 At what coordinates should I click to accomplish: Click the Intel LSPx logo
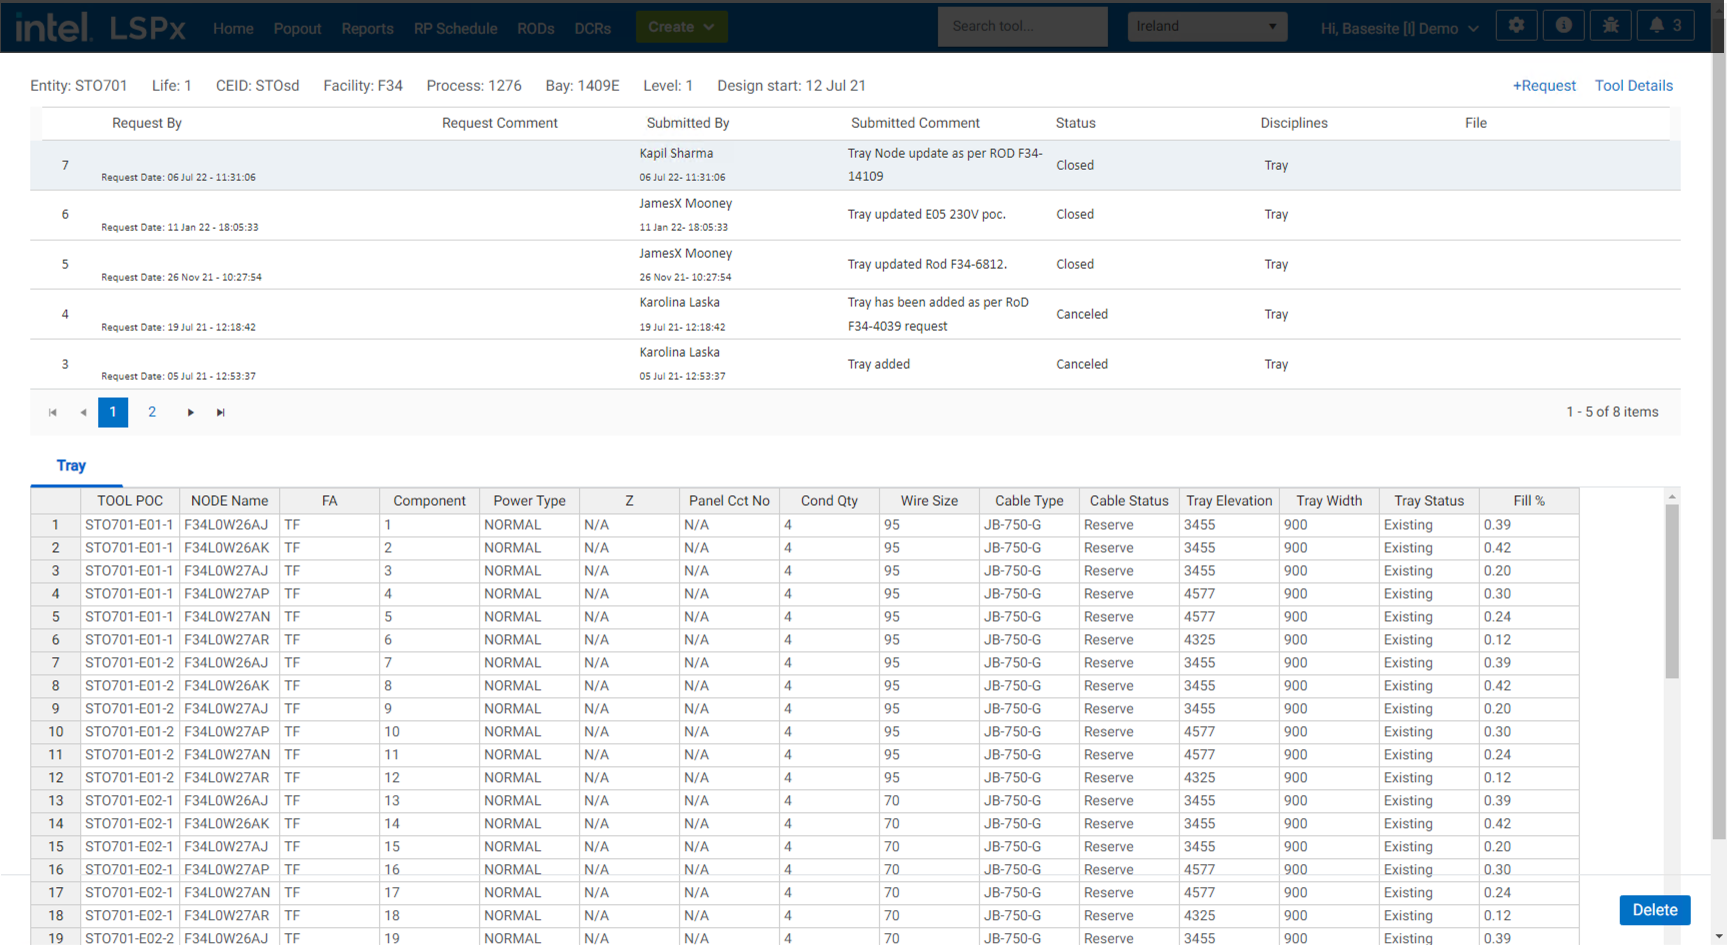[x=101, y=27]
